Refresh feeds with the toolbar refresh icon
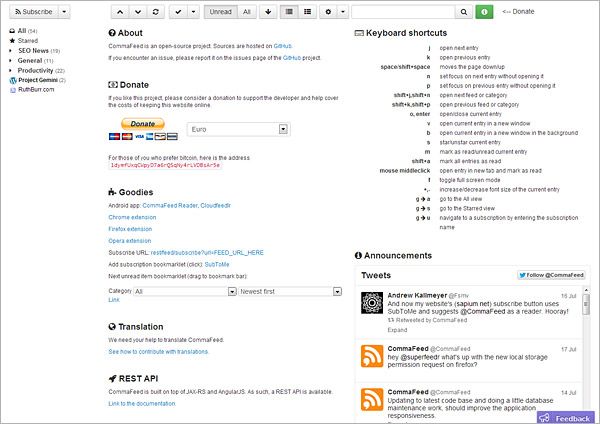This screenshot has height=424, width=600. click(x=155, y=11)
